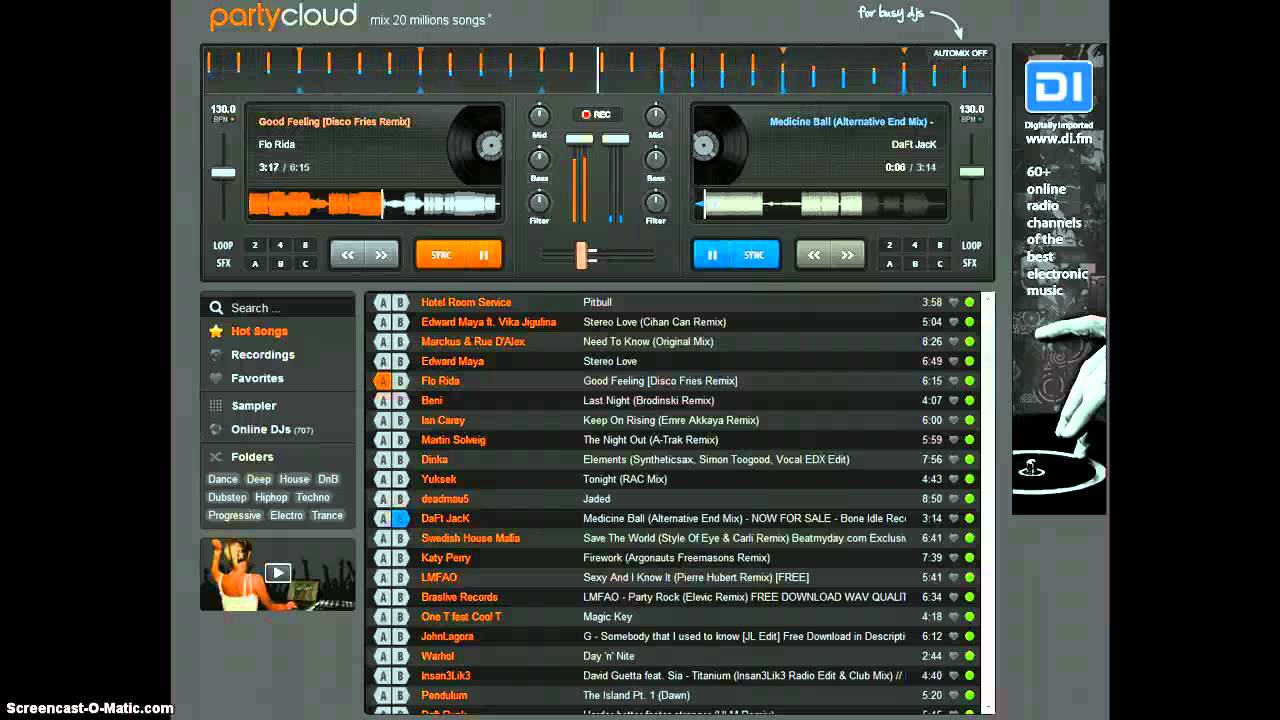This screenshot has width=1280, height=720.
Task: Toggle AUTOMIX OFF switch
Action: point(960,53)
